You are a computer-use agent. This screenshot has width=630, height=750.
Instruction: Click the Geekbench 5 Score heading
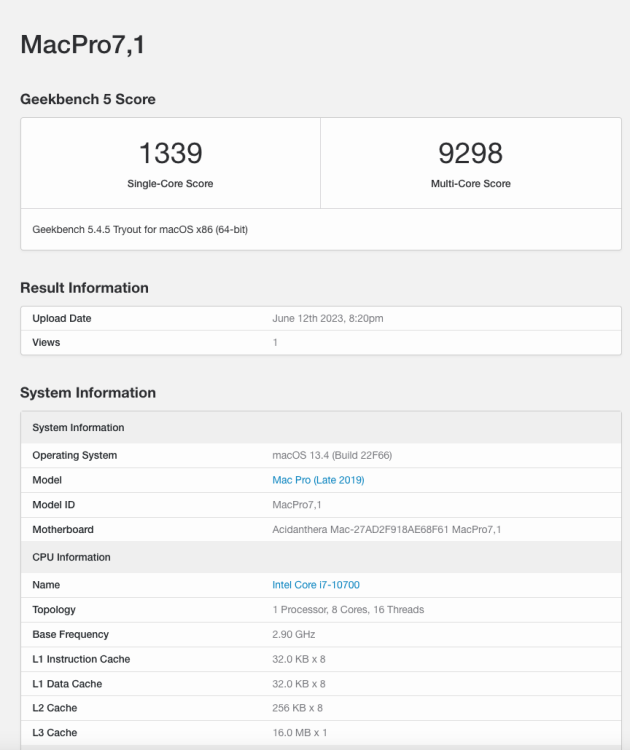pyautogui.click(x=88, y=99)
